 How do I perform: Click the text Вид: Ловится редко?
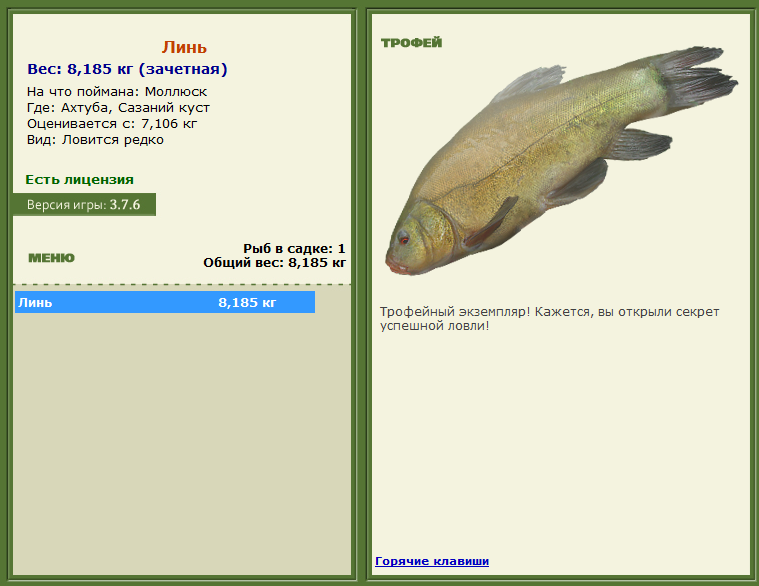coord(95,140)
